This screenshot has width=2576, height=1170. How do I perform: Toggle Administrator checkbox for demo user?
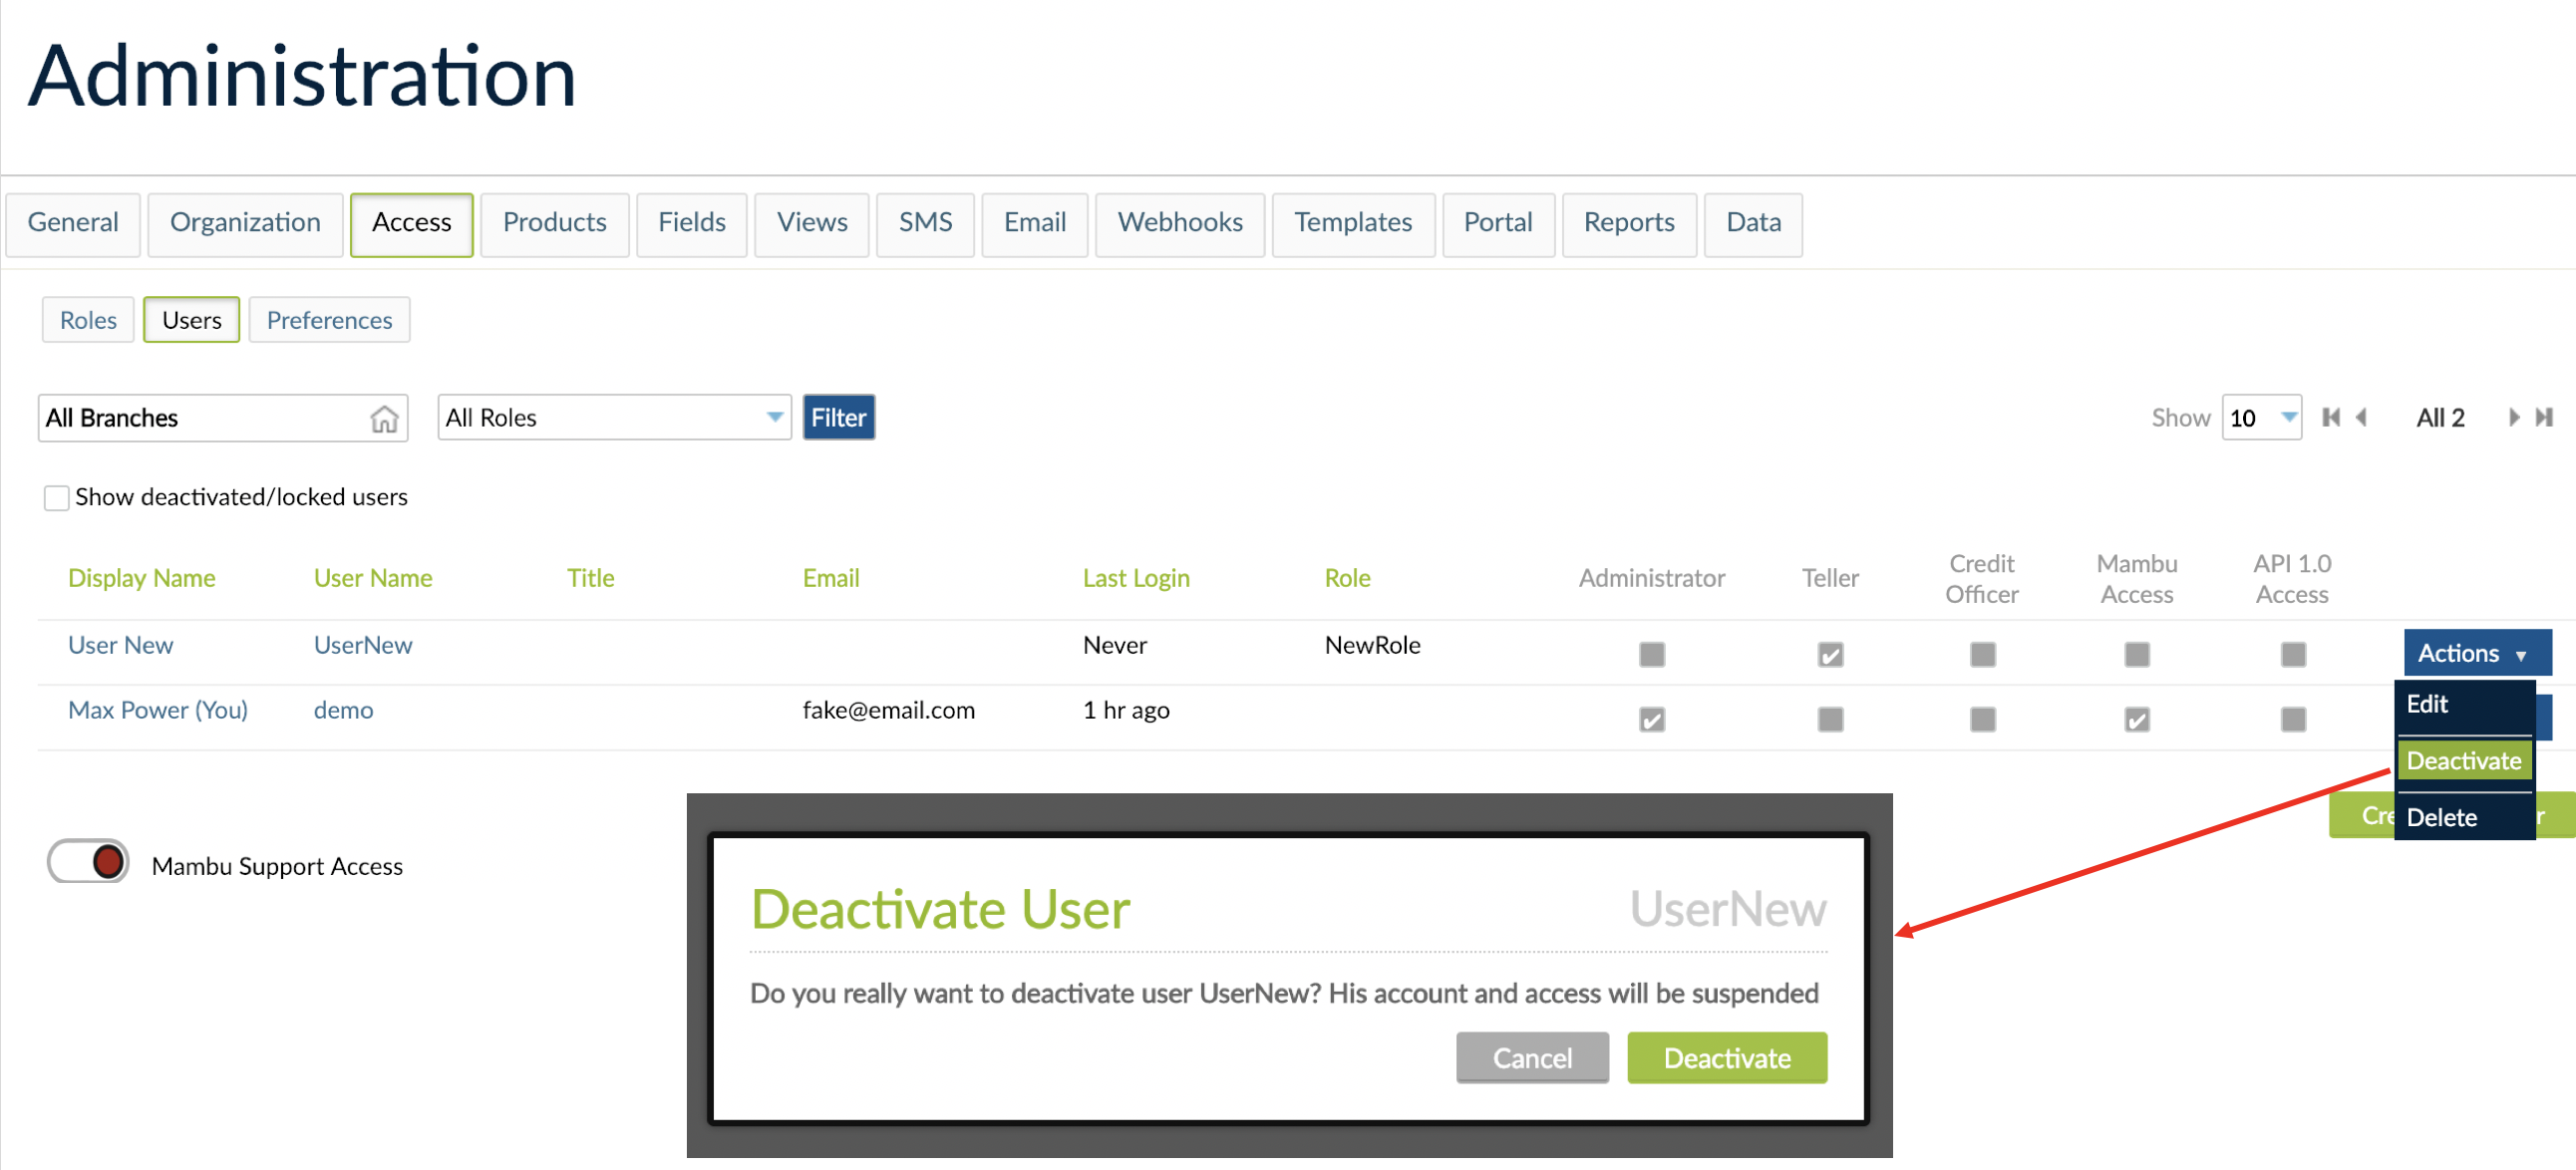tap(1651, 718)
